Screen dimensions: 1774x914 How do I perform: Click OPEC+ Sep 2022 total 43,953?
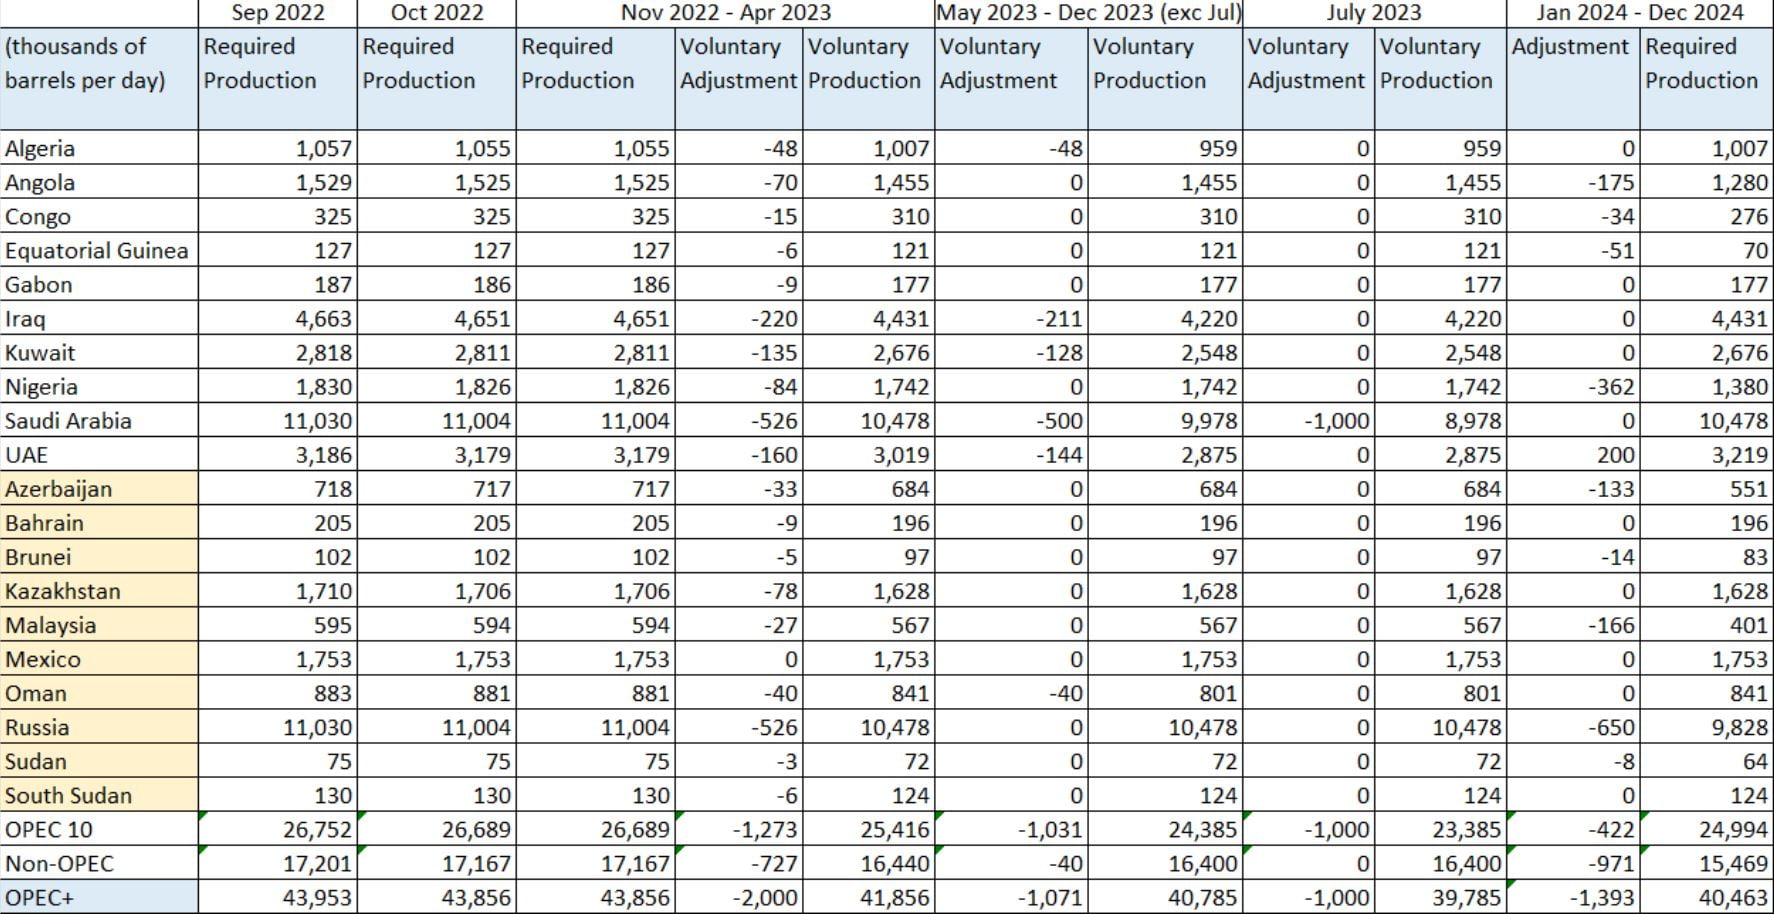(x=277, y=897)
